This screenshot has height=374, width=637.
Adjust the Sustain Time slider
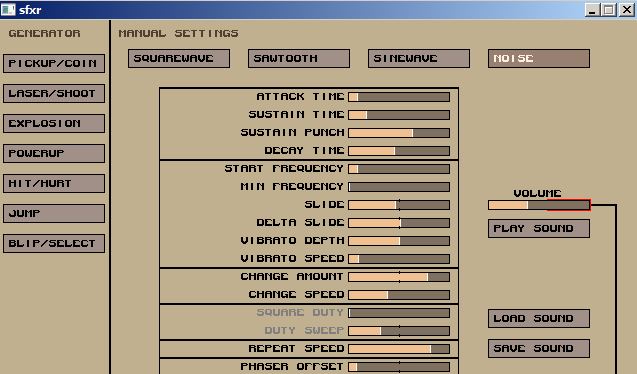[x=399, y=115]
